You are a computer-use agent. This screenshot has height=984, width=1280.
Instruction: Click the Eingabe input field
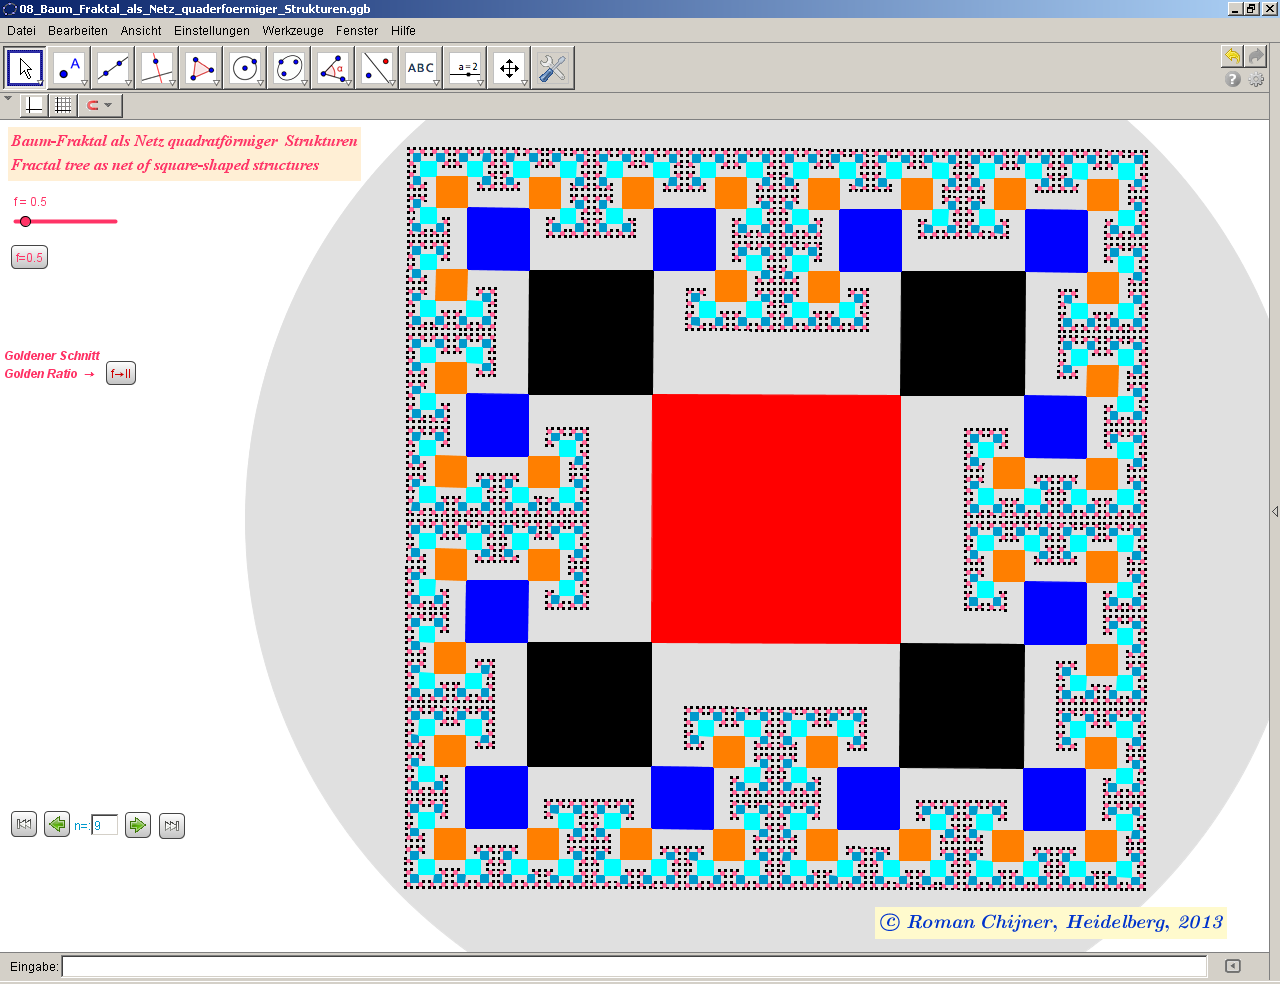(634, 966)
